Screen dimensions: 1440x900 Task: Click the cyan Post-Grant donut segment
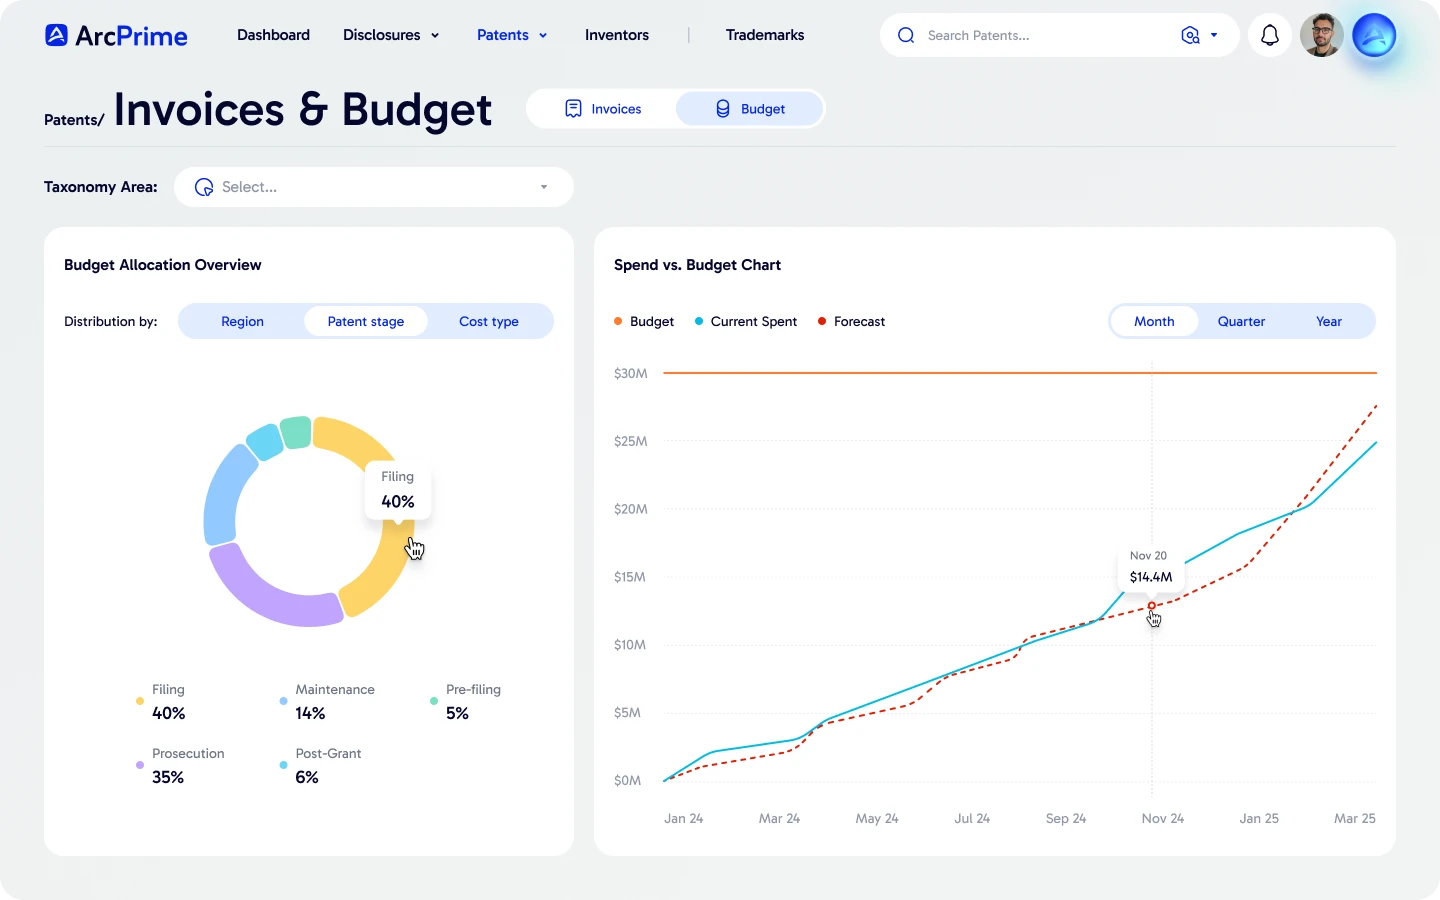click(x=265, y=442)
